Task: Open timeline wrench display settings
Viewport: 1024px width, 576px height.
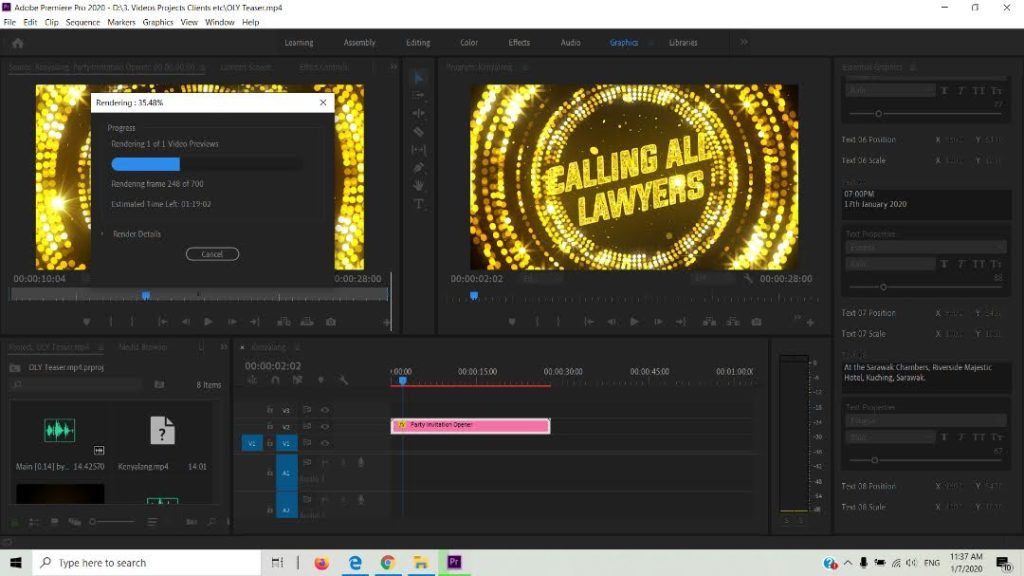Action: [x=343, y=380]
